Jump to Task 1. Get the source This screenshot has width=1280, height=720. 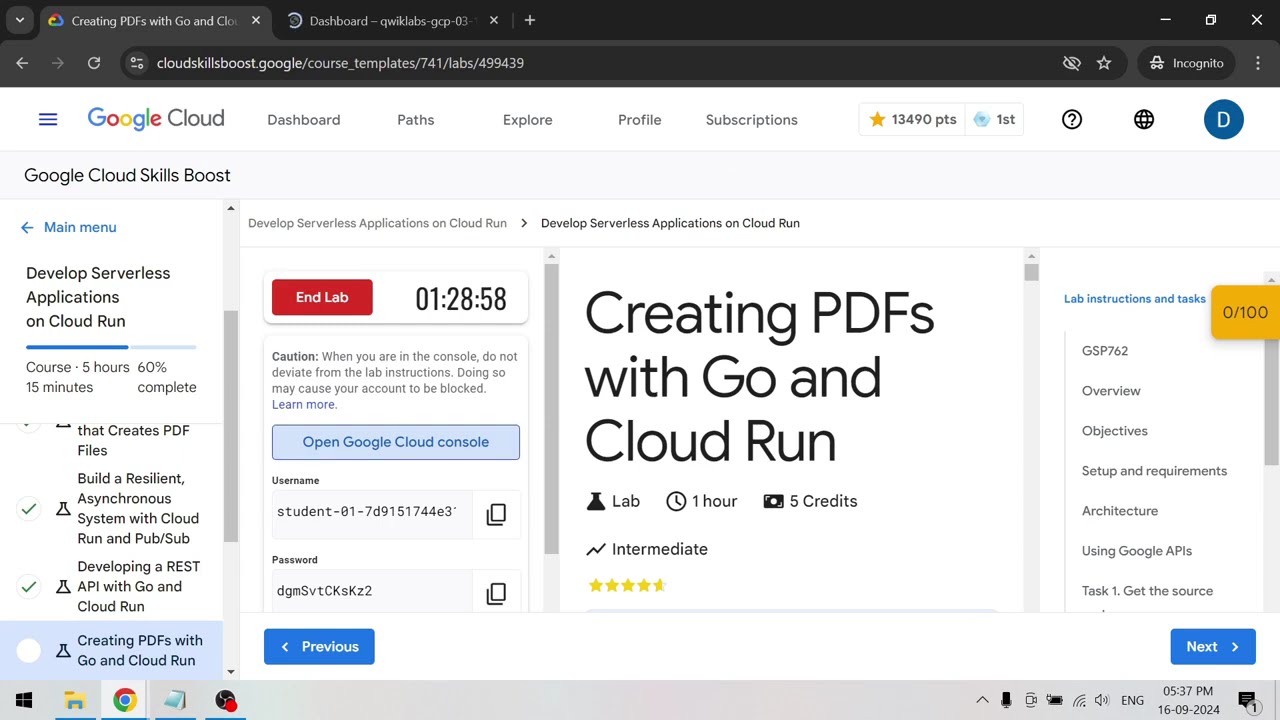pos(1147,591)
